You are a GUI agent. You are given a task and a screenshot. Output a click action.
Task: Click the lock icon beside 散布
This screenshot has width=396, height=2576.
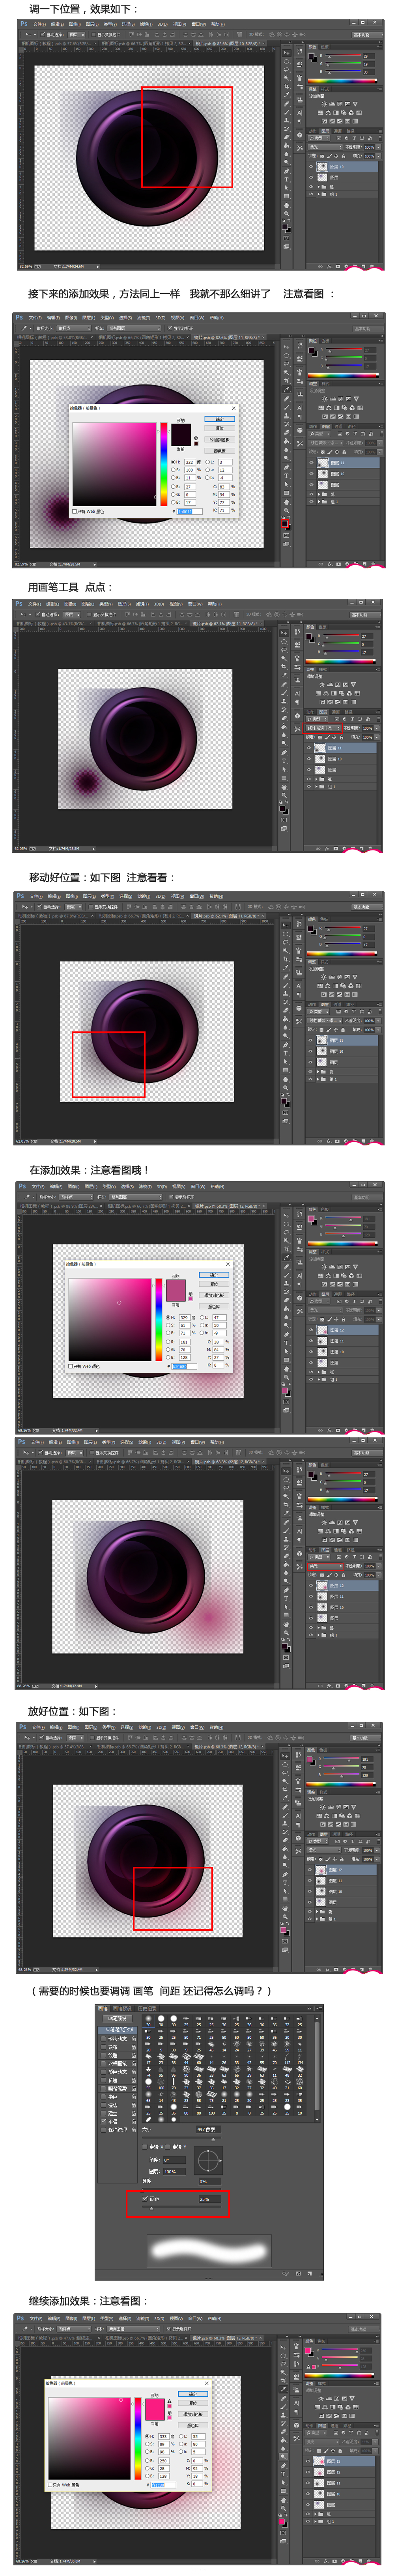(134, 2047)
